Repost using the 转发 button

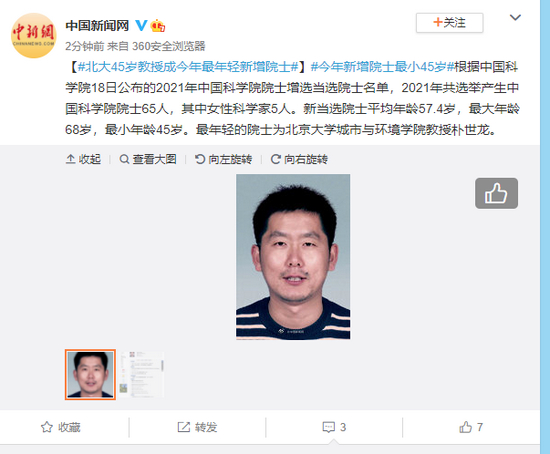click(197, 427)
